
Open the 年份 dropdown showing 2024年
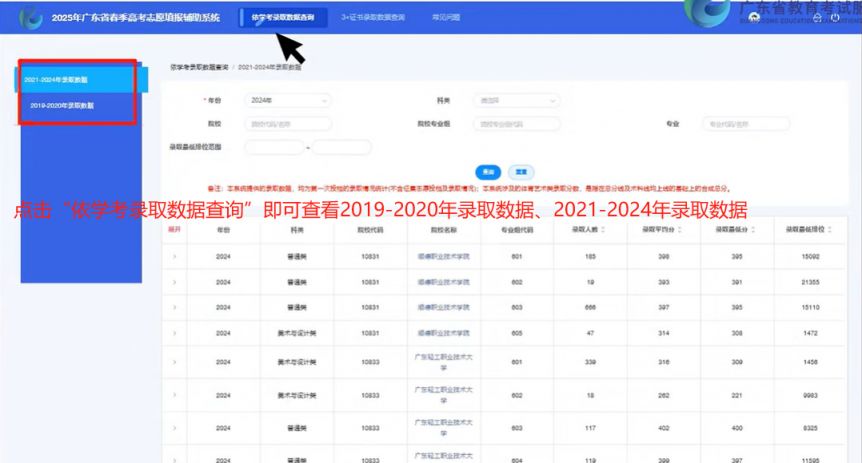[x=288, y=100]
